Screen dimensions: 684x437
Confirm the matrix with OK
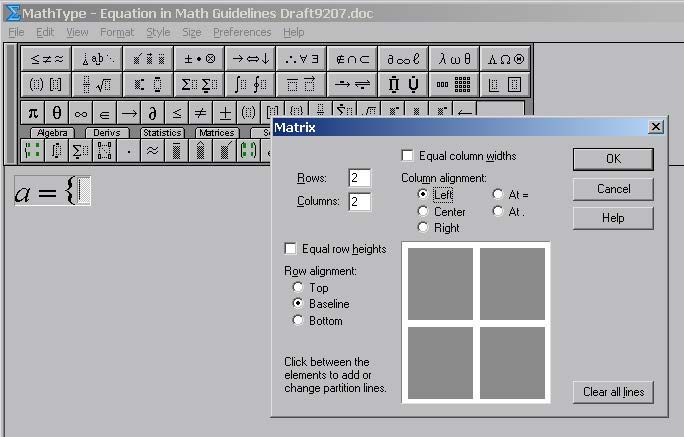pyautogui.click(x=613, y=159)
